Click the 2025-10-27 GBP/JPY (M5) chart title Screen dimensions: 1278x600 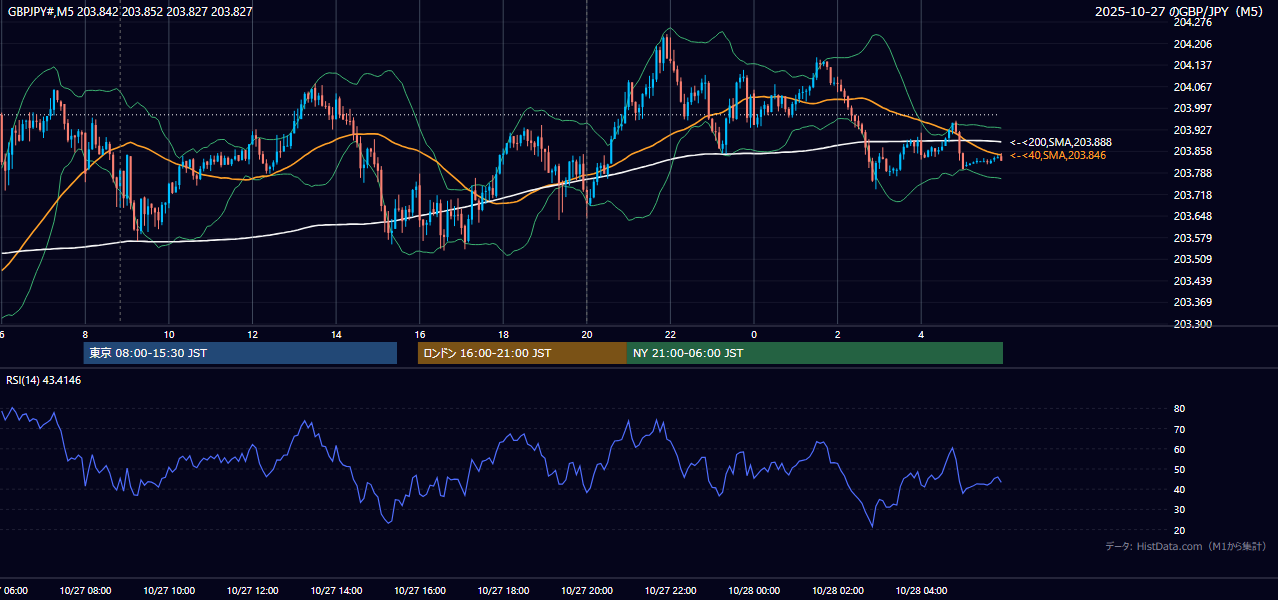[1181, 12]
